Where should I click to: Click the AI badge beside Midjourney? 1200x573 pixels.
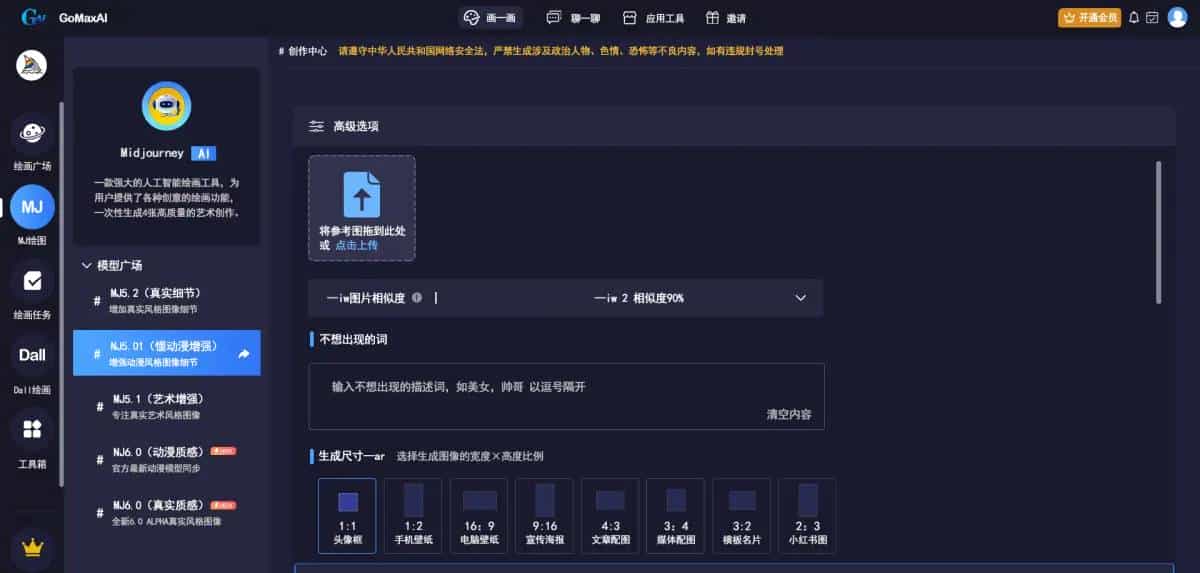point(203,154)
